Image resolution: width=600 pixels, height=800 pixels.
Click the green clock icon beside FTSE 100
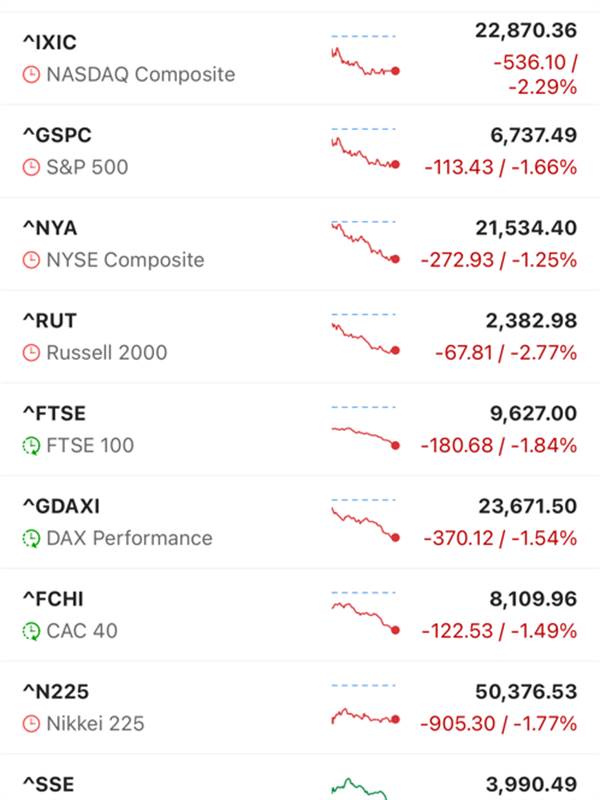[x=32, y=446]
